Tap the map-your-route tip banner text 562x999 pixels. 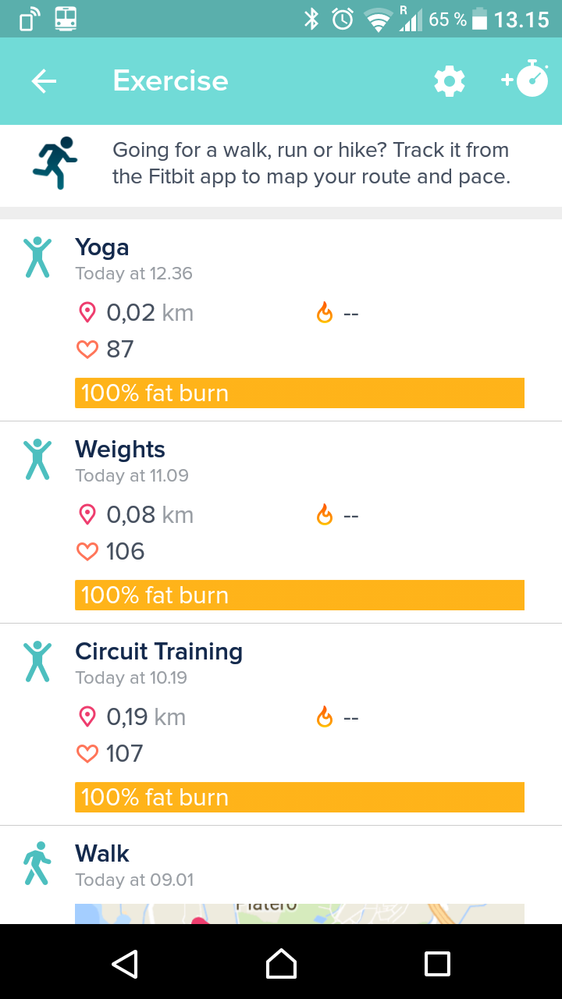pyautogui.click(x=312, y=163)
